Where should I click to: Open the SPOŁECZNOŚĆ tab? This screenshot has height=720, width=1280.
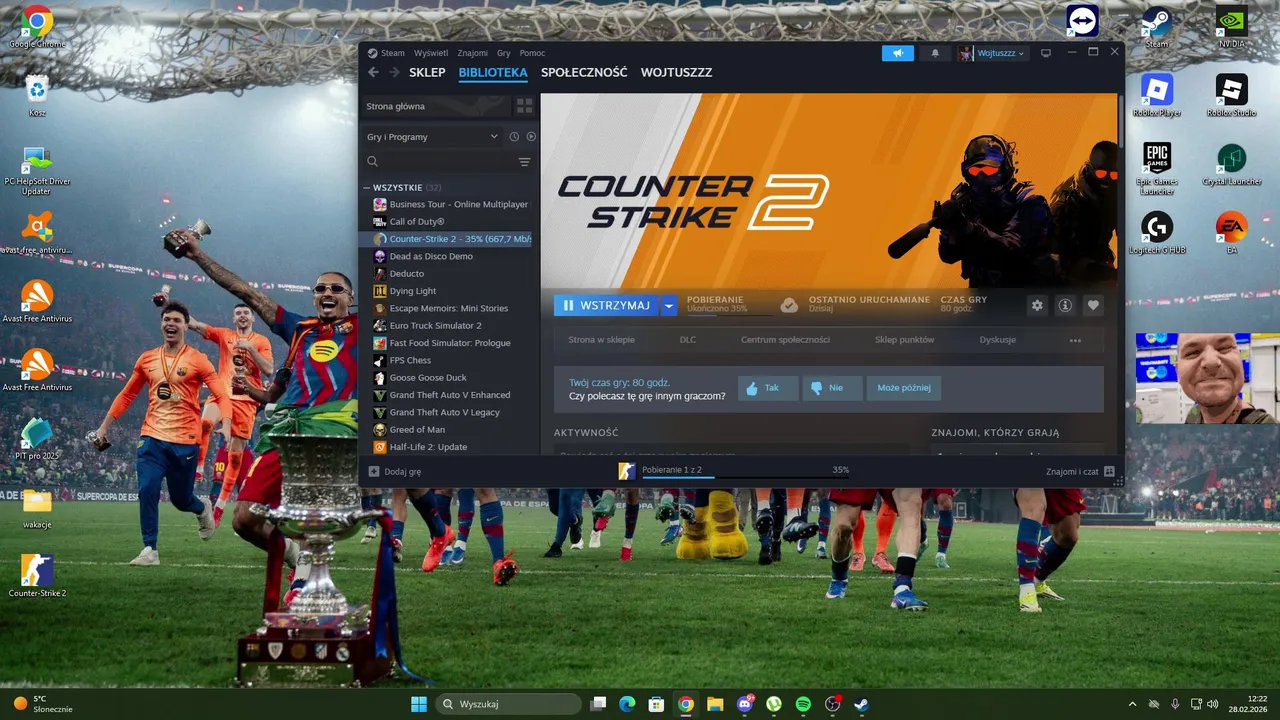click(584, 73)
